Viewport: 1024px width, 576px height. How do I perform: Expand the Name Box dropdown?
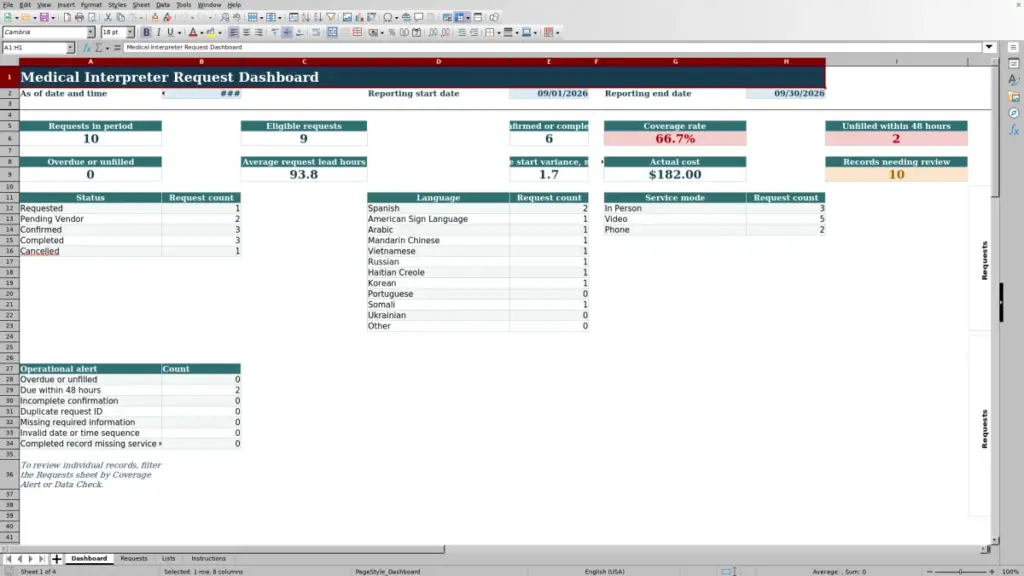click(70, 48)
